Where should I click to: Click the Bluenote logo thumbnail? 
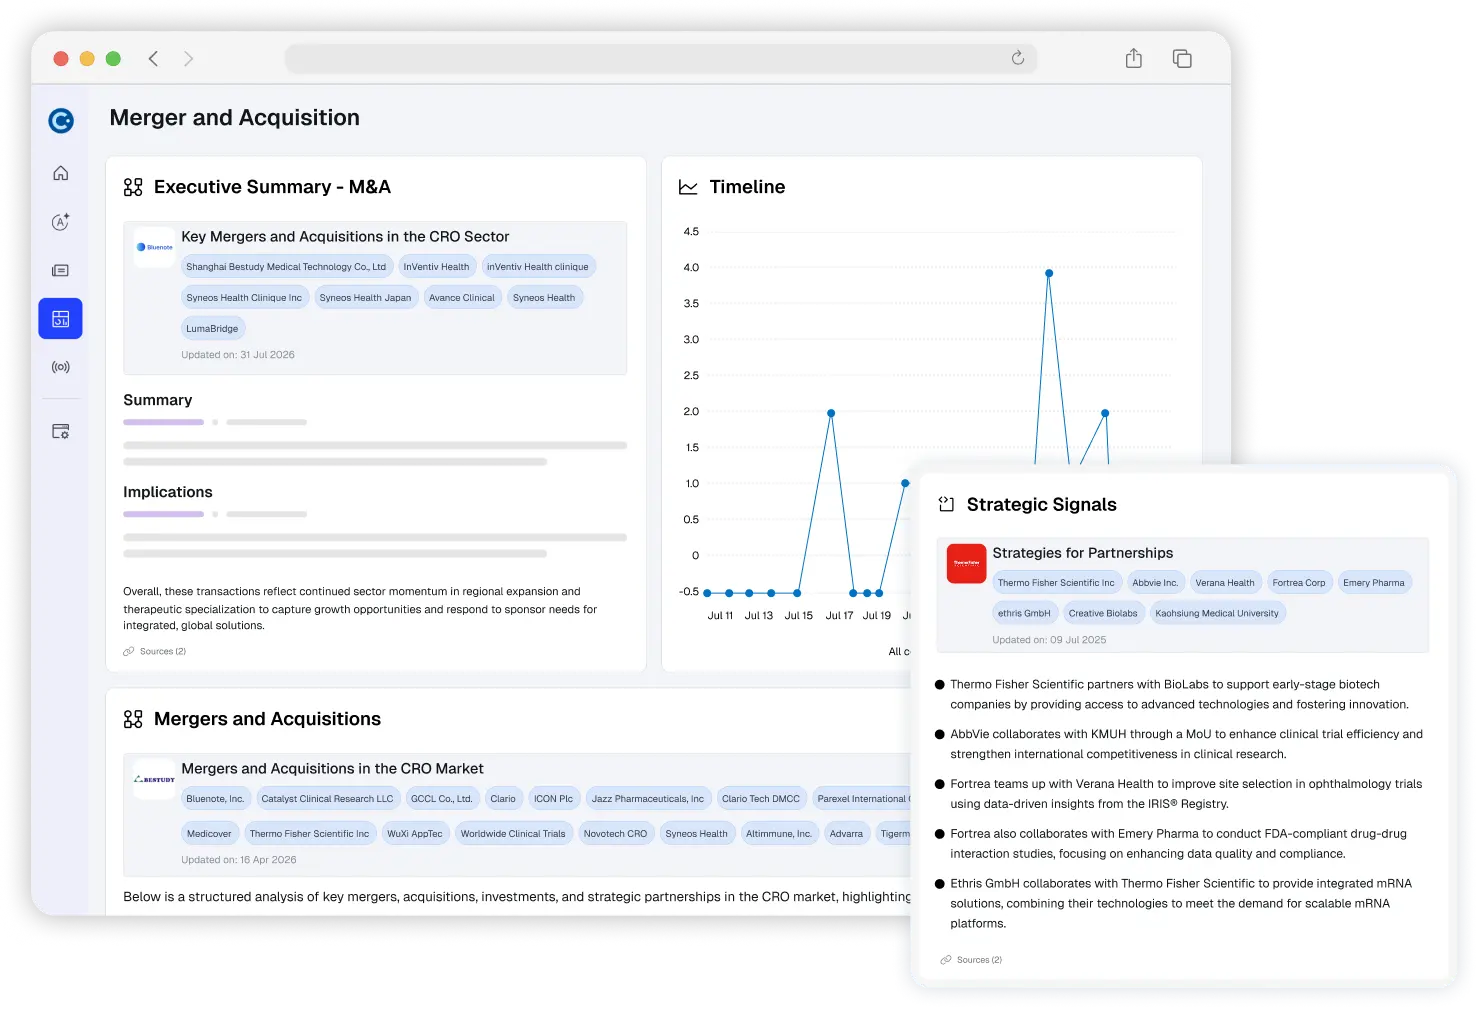click(154, 247)
